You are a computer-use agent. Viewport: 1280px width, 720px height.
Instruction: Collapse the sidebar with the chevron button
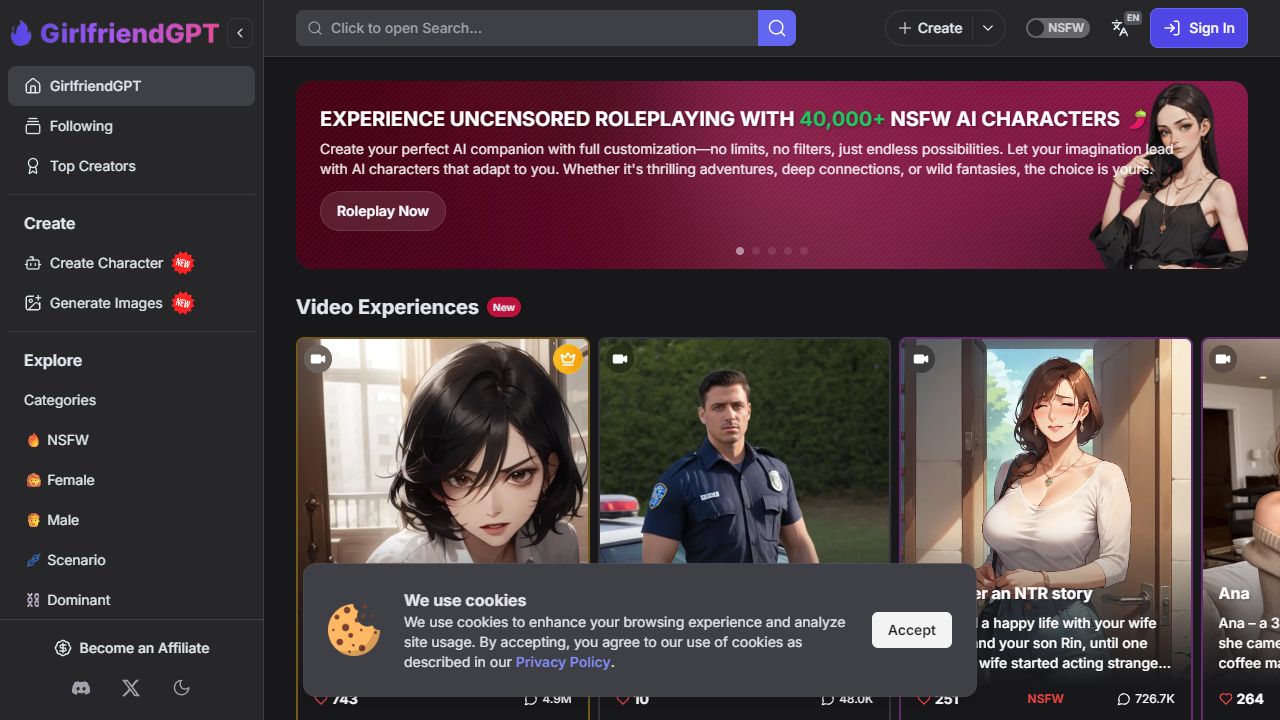tap(240, 33)
